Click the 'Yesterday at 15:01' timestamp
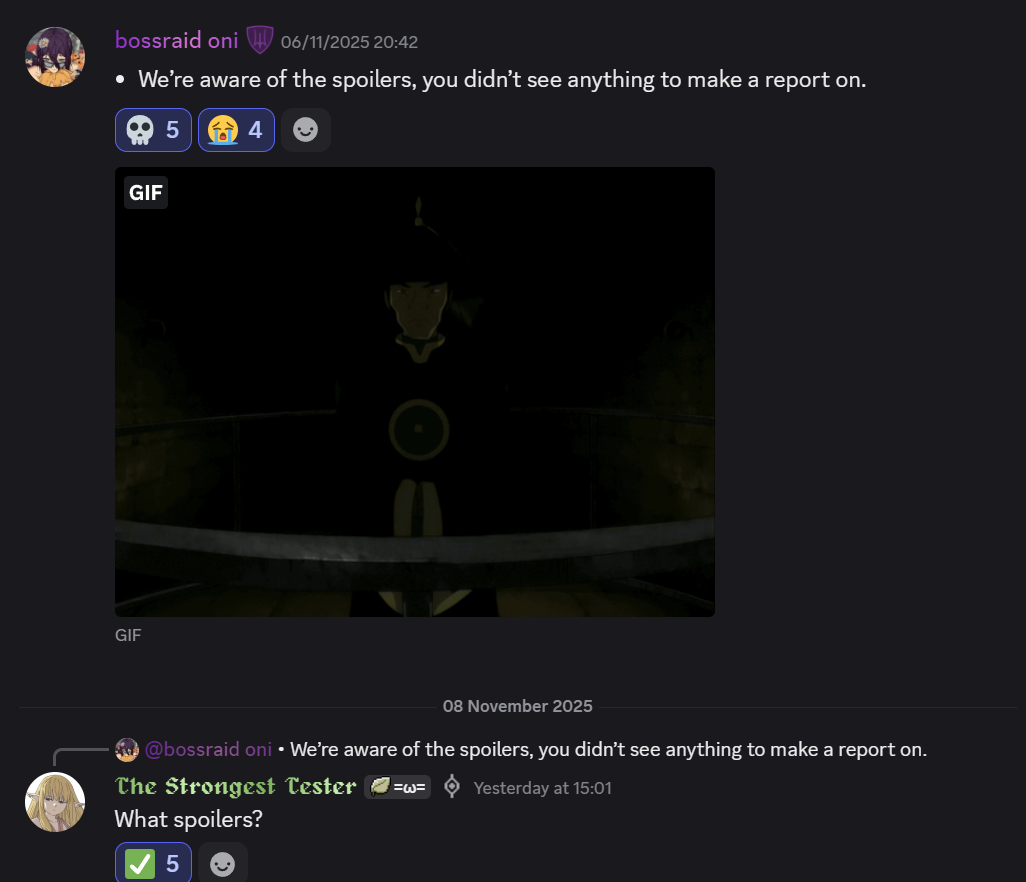This screenshot has height=882, width=1026. click(x=542, y=788)
